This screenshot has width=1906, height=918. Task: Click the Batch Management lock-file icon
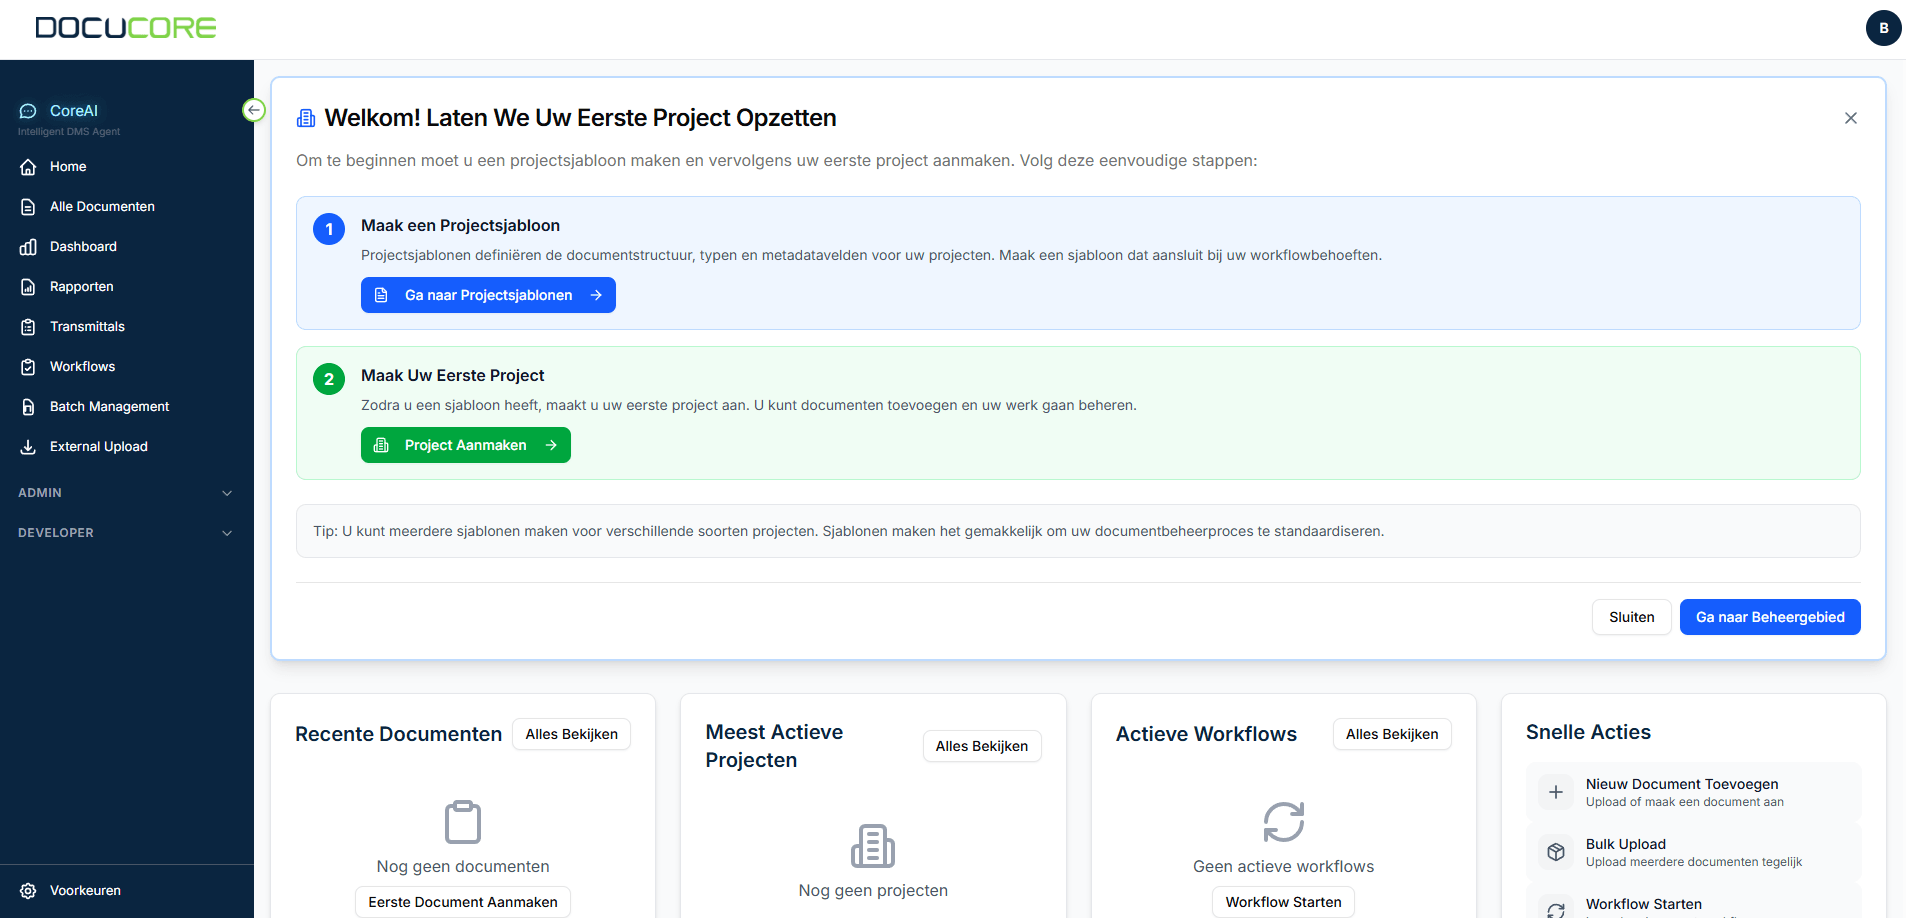point(28,407)
